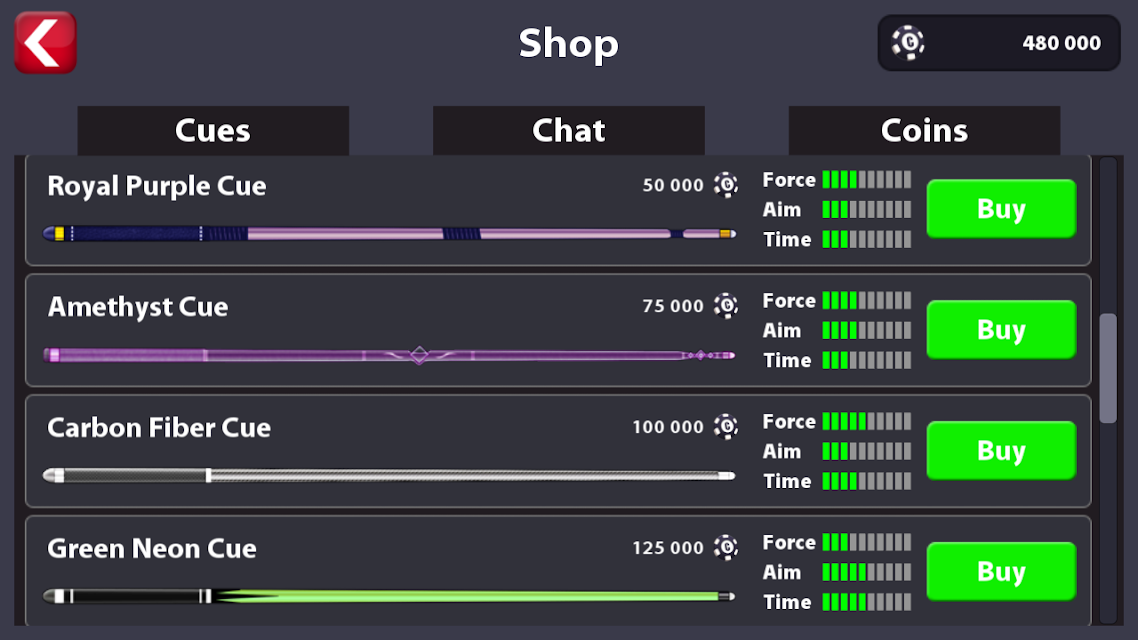Viewport: 1138px width, 640px height.
Task: Click coin icon beside Amethyst Cue price
Action: pos(726,305)
